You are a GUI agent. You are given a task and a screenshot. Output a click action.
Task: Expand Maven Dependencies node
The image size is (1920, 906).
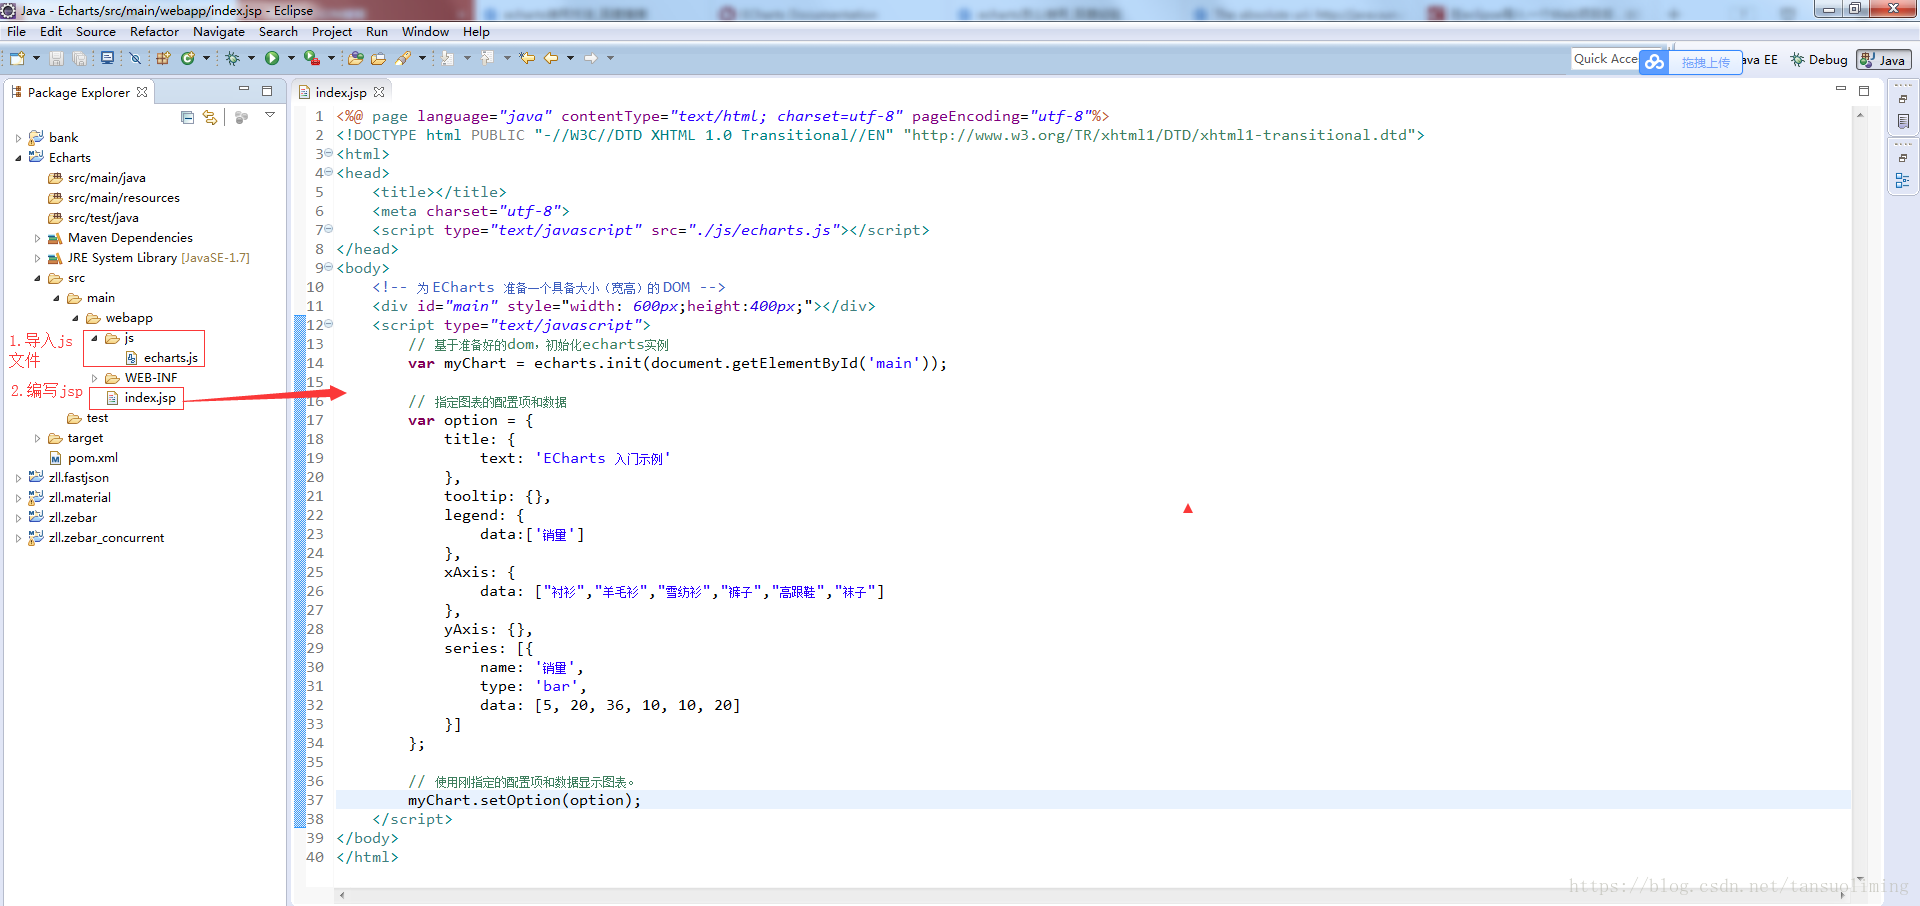click(x=37, y=238)
